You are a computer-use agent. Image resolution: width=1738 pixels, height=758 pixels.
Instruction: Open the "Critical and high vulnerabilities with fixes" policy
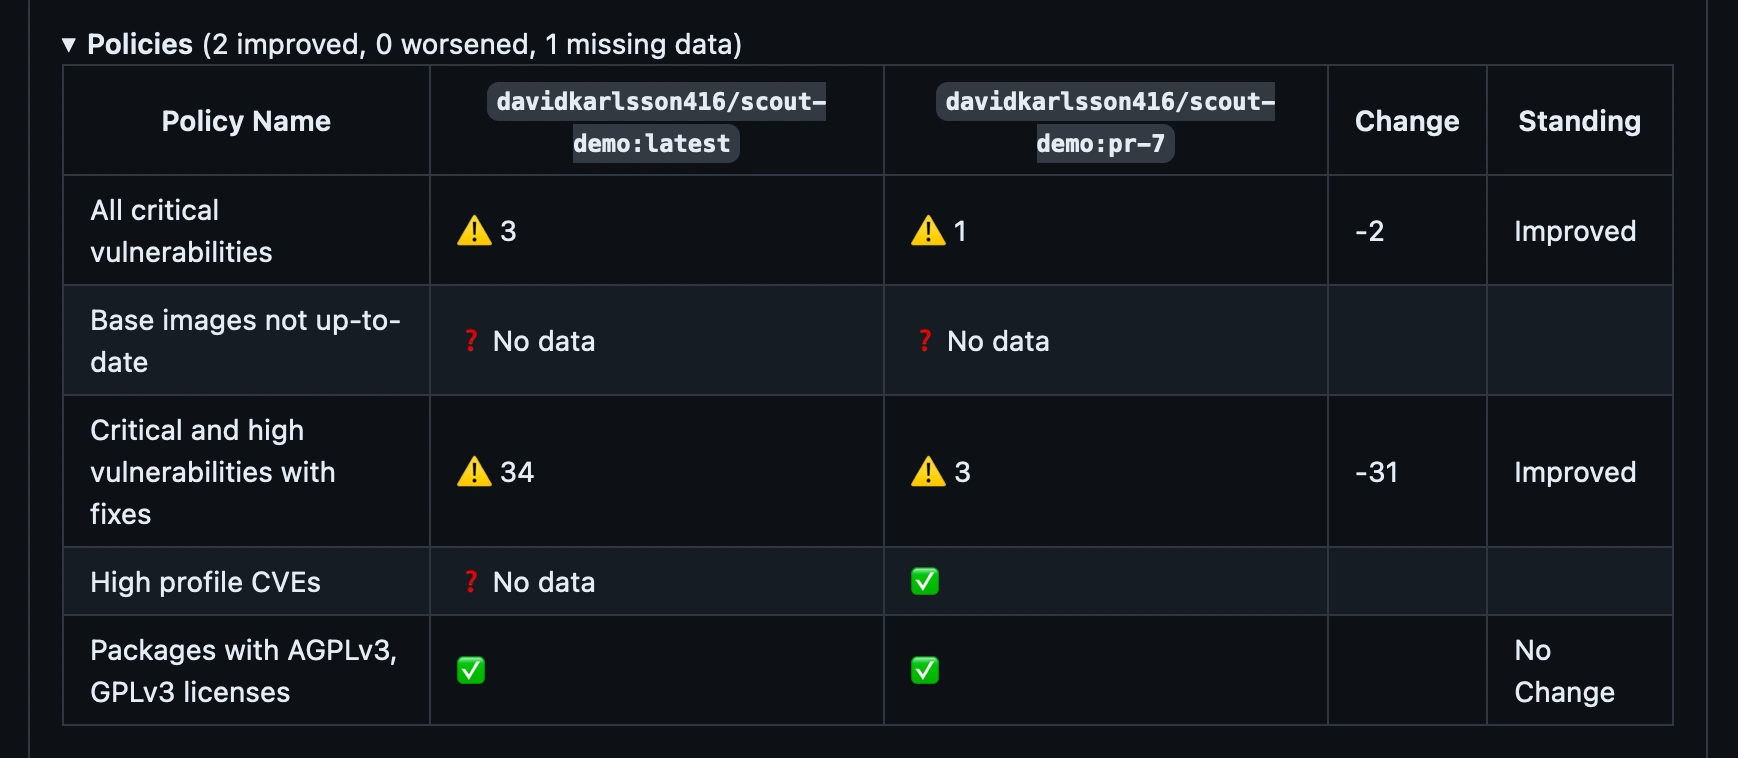213,472
